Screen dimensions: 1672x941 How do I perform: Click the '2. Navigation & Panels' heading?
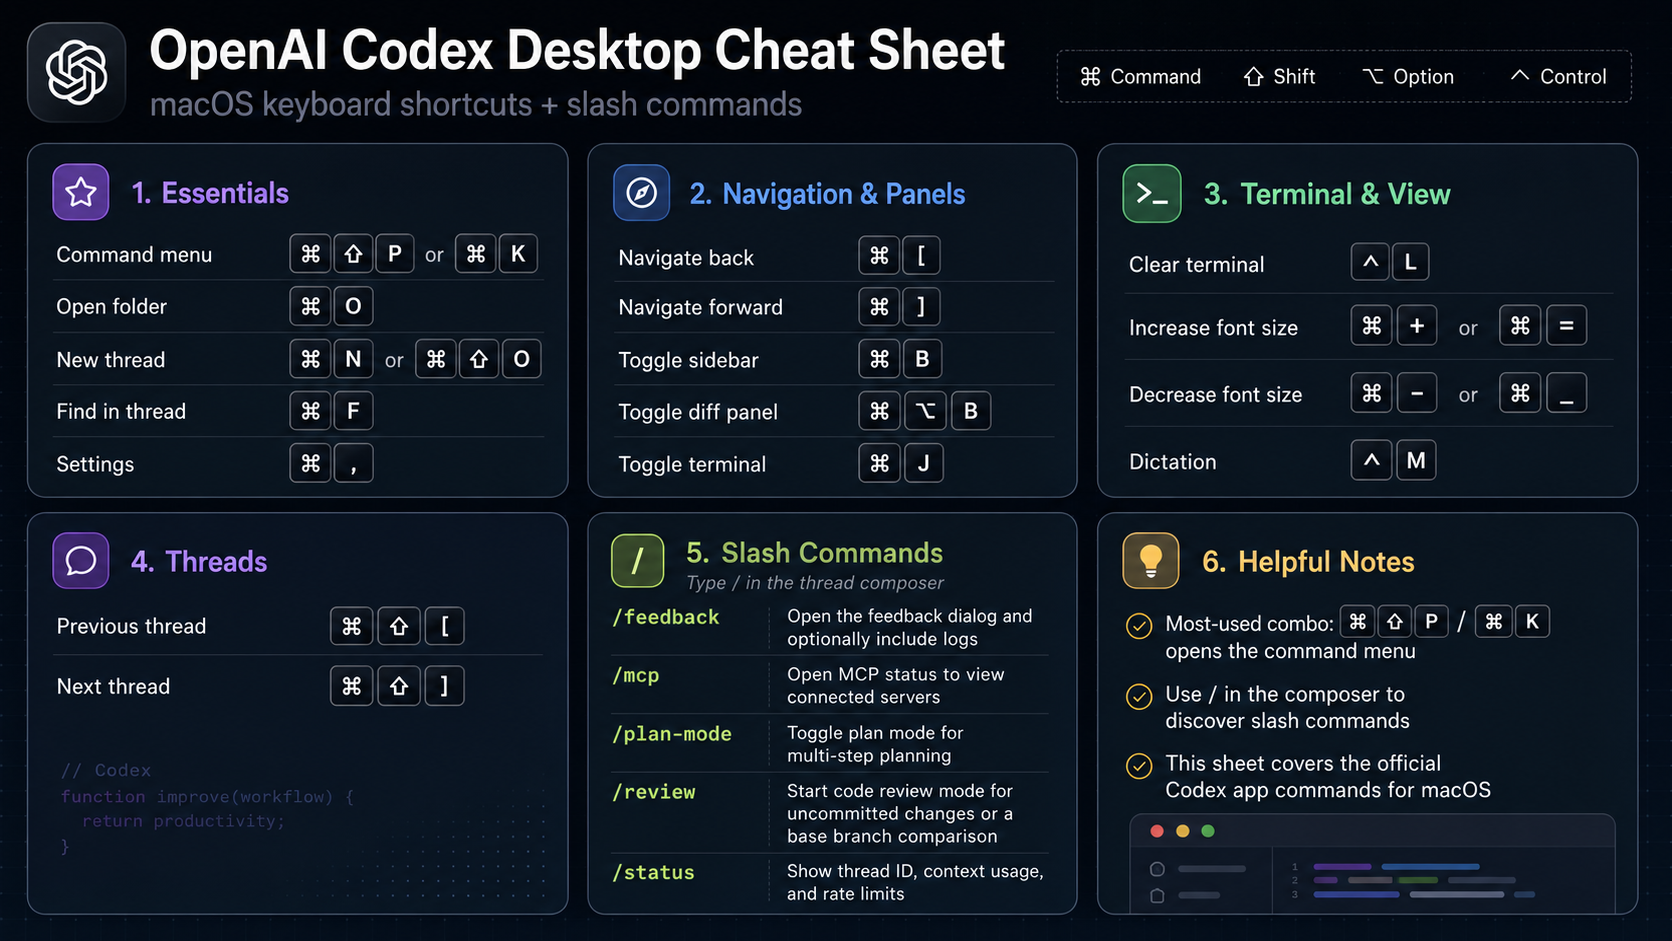(x=827, y=194)
